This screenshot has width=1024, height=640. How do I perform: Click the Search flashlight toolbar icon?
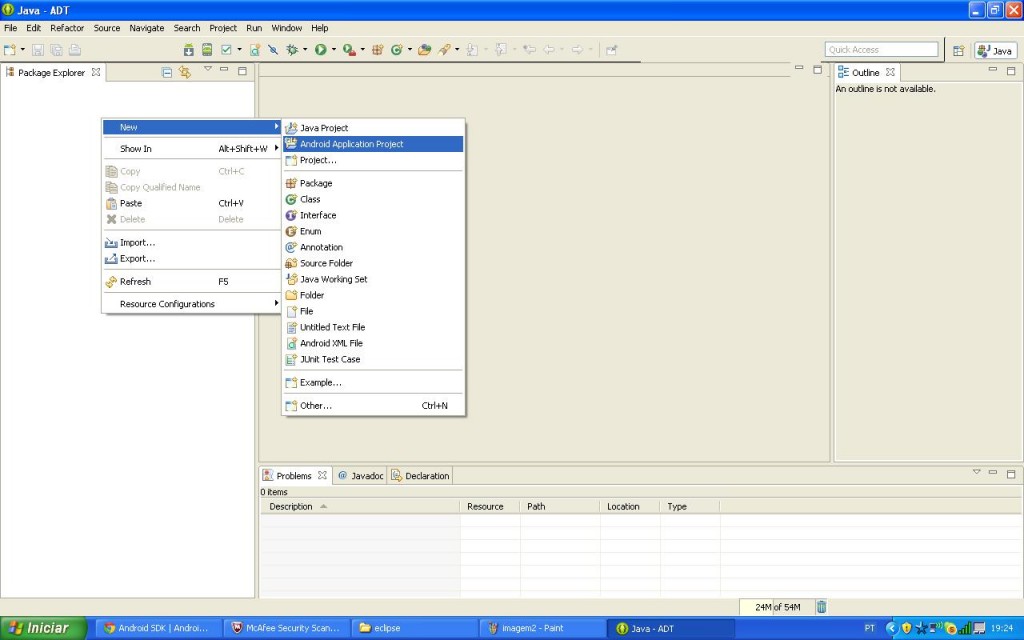click(x=444, y=50)
